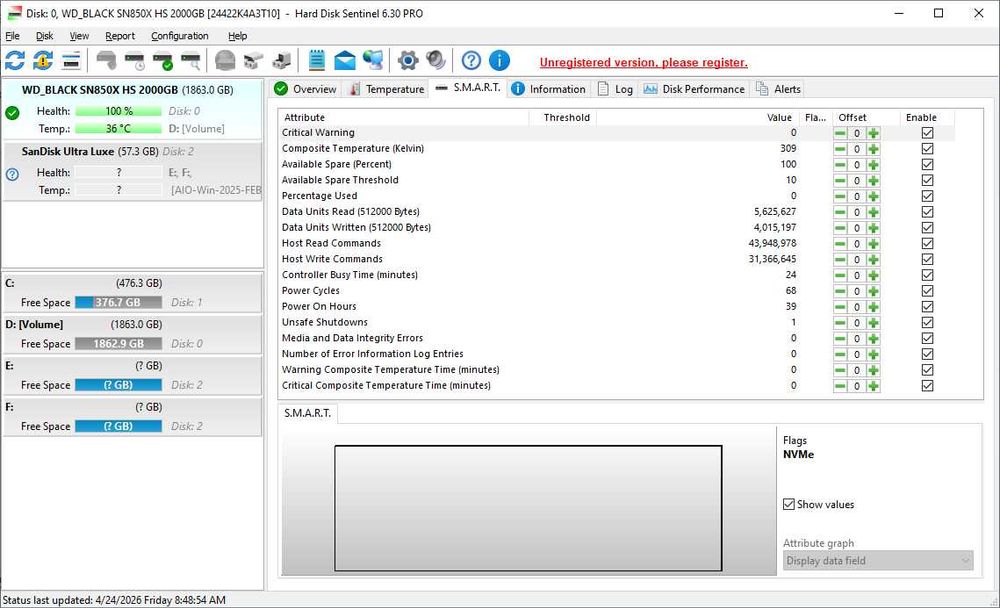Image resolution: width=1000 pixels, height=608 pixels.
Task: Switch to the Overview tab
Action: click(x=305, y=89)
